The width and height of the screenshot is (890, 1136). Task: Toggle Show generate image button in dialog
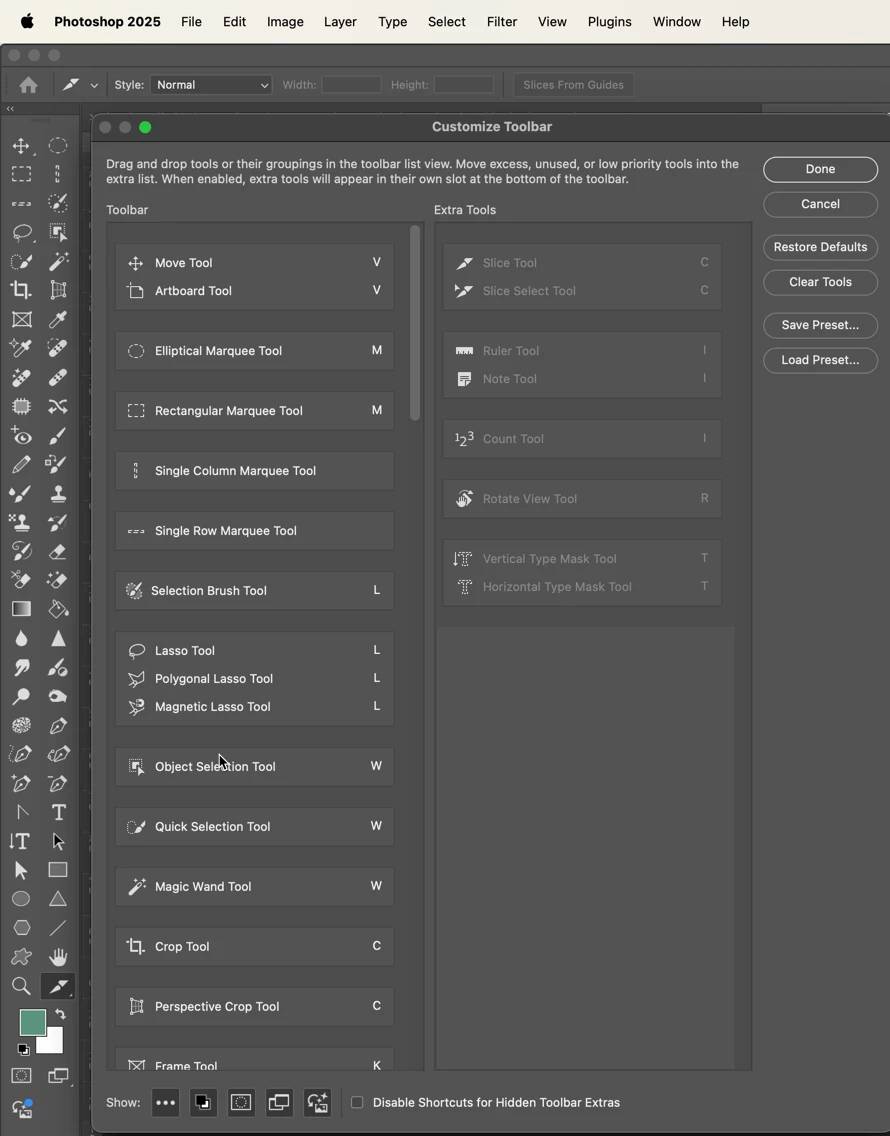317,1103
